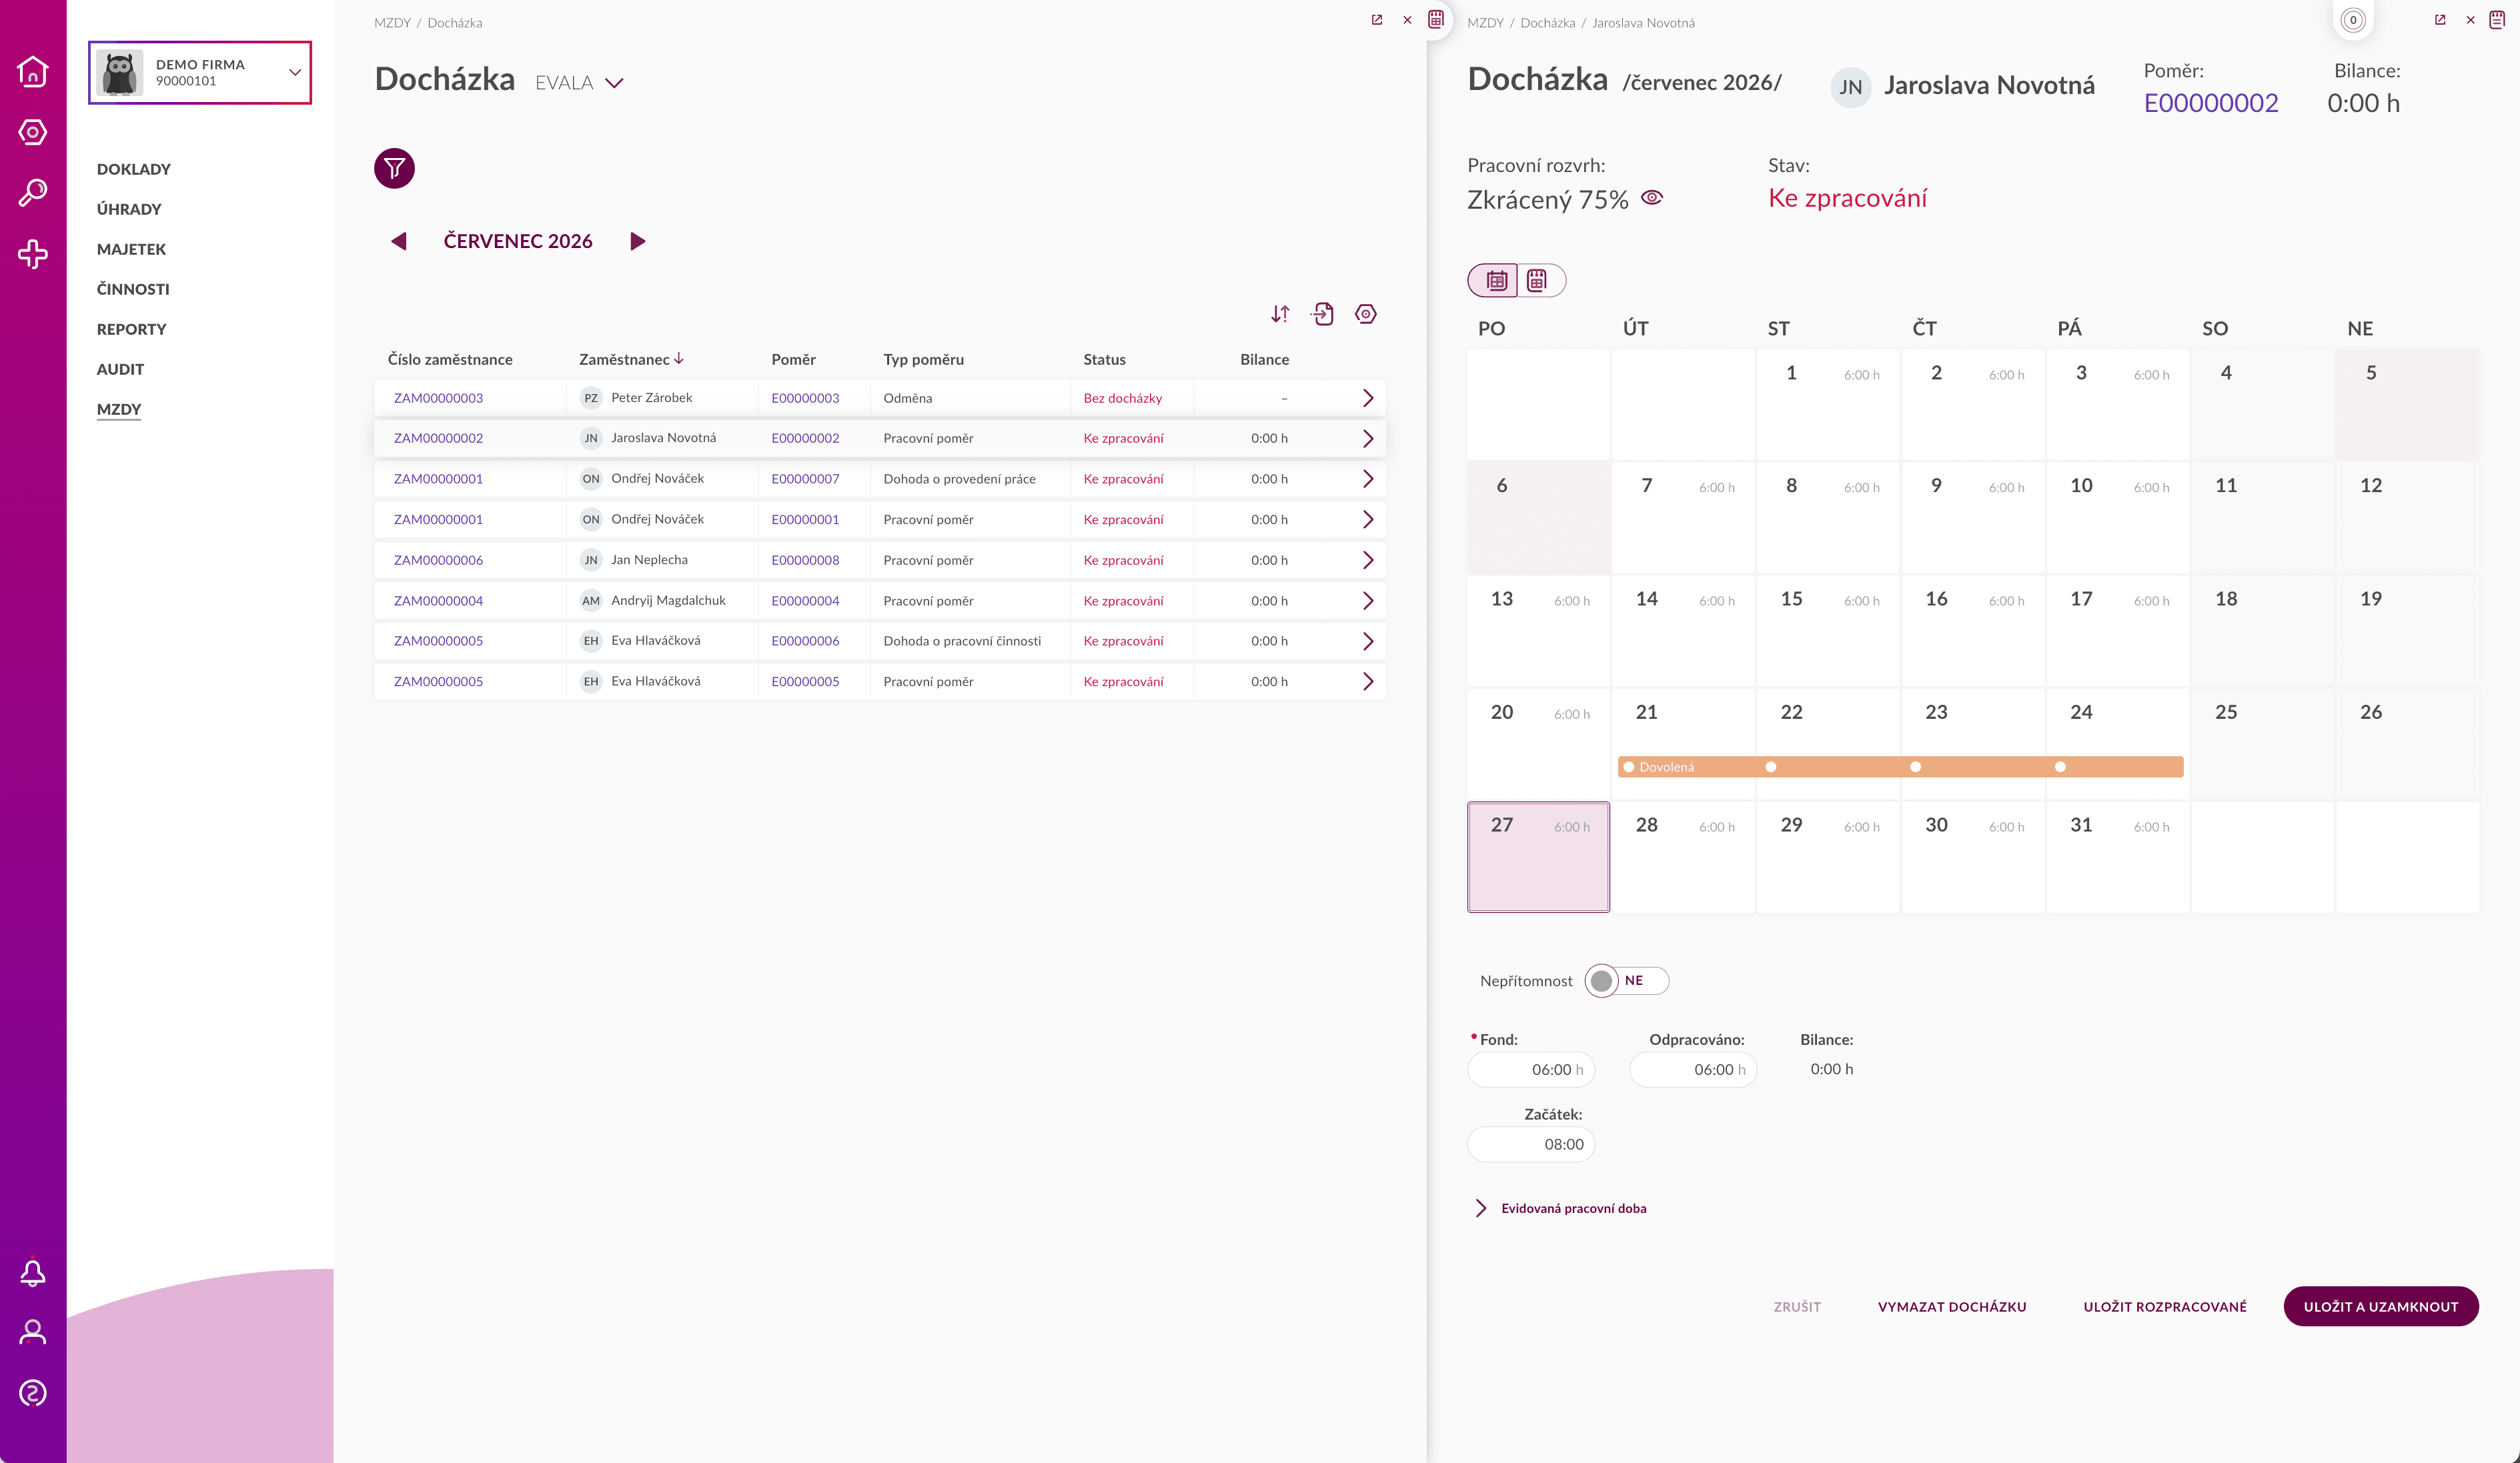The height and width of the screenshot is (1463, 2520).
Task: Open Poměr link E00000002 in header
Action: coord(2210,103)
